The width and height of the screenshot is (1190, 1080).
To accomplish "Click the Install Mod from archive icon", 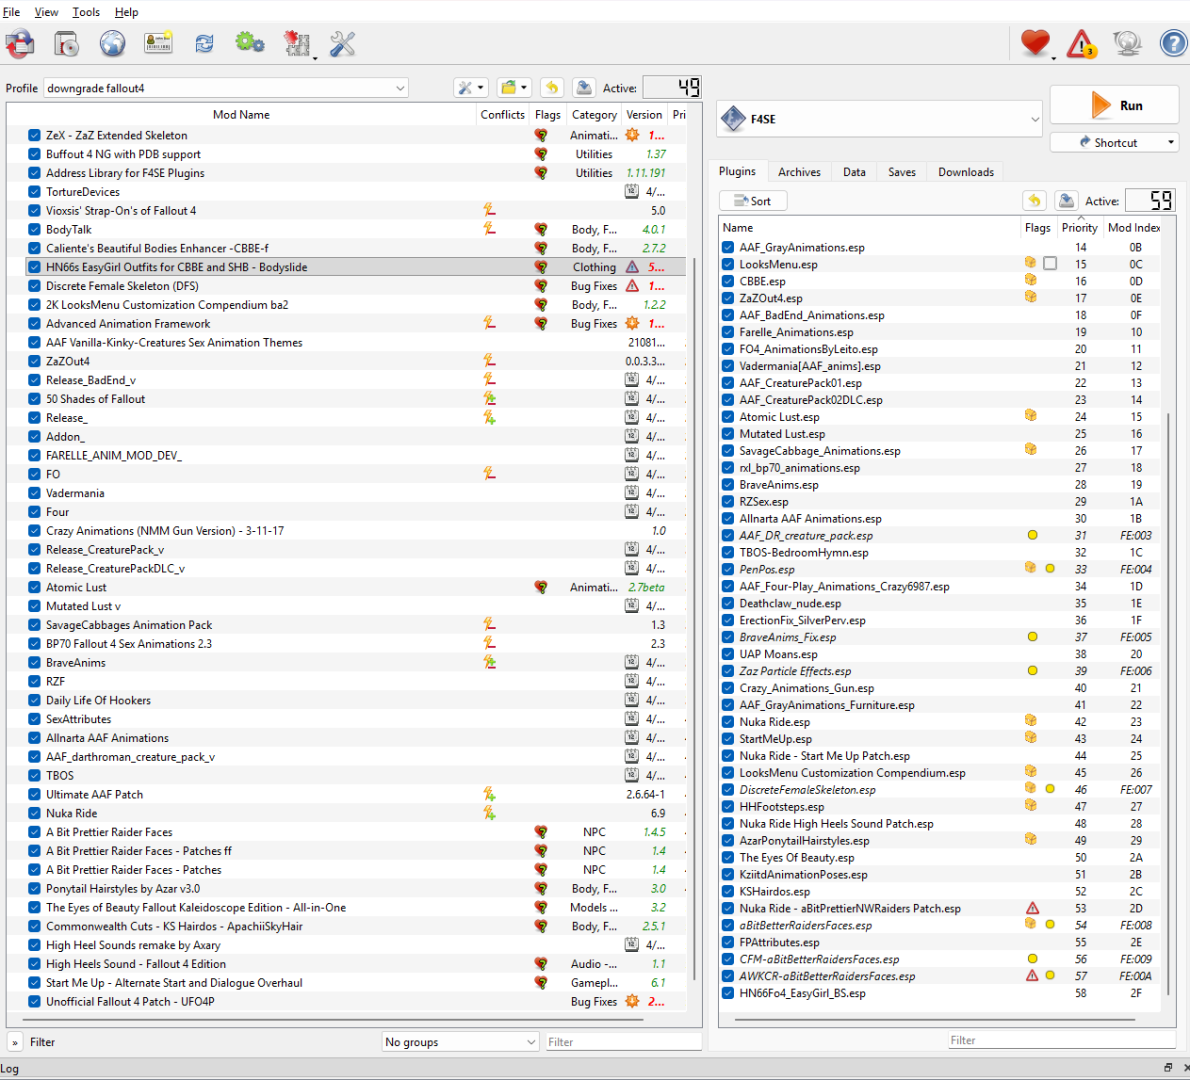I will click(x=67, y=44).
